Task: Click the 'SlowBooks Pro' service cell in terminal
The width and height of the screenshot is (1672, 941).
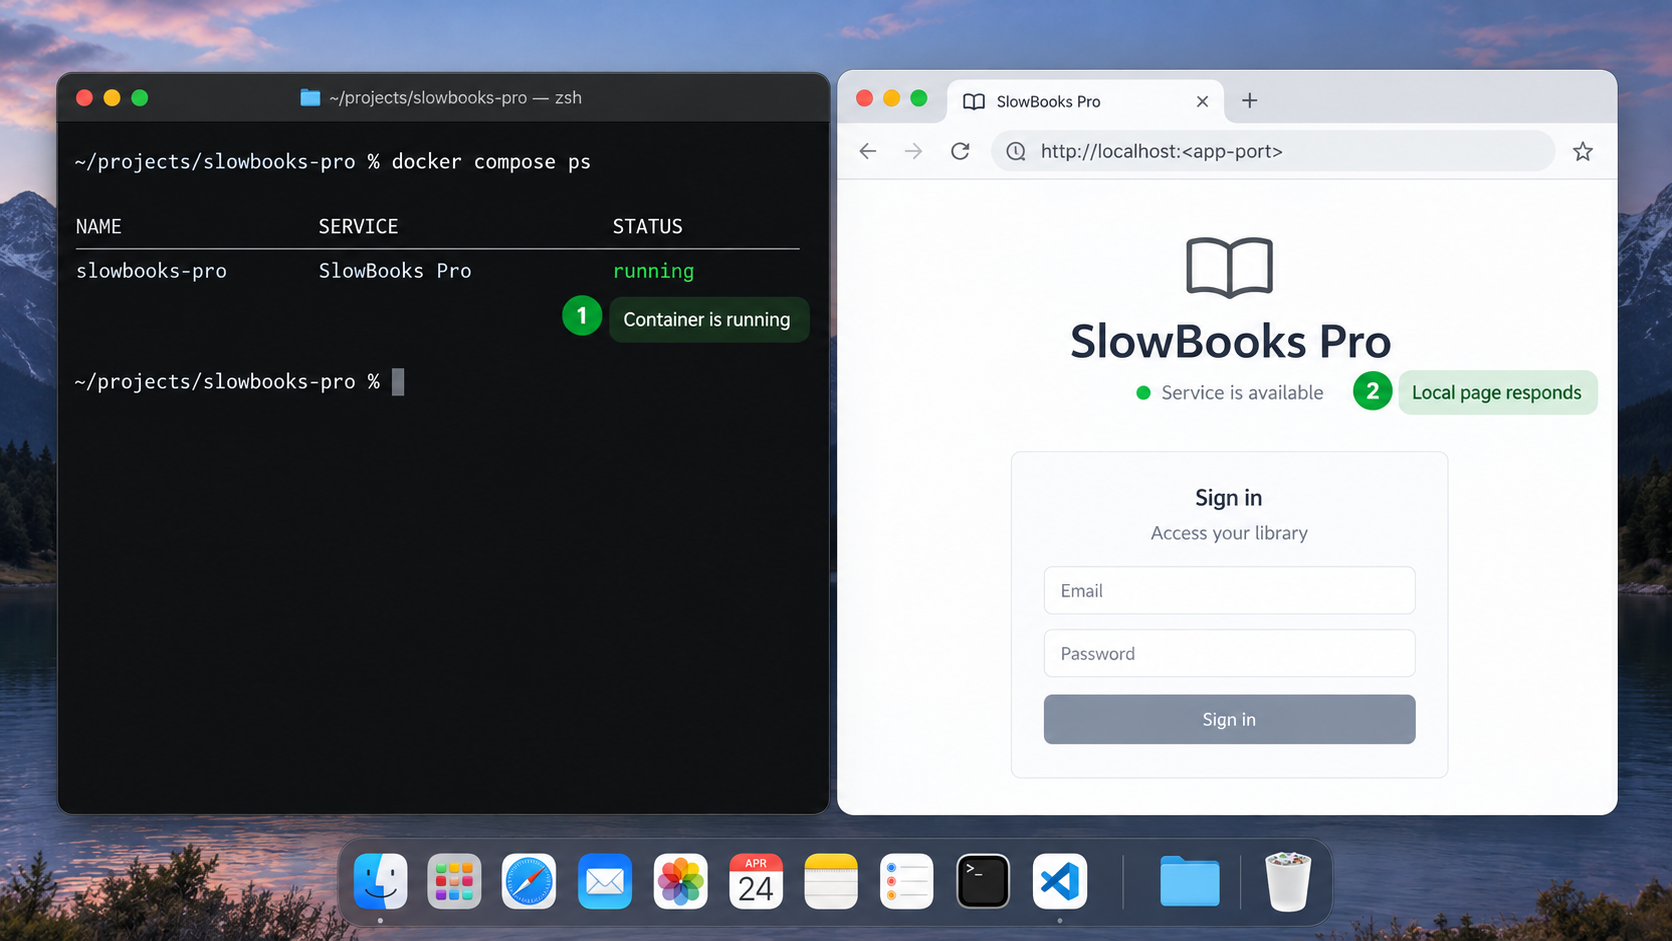Action: point(395,271)
